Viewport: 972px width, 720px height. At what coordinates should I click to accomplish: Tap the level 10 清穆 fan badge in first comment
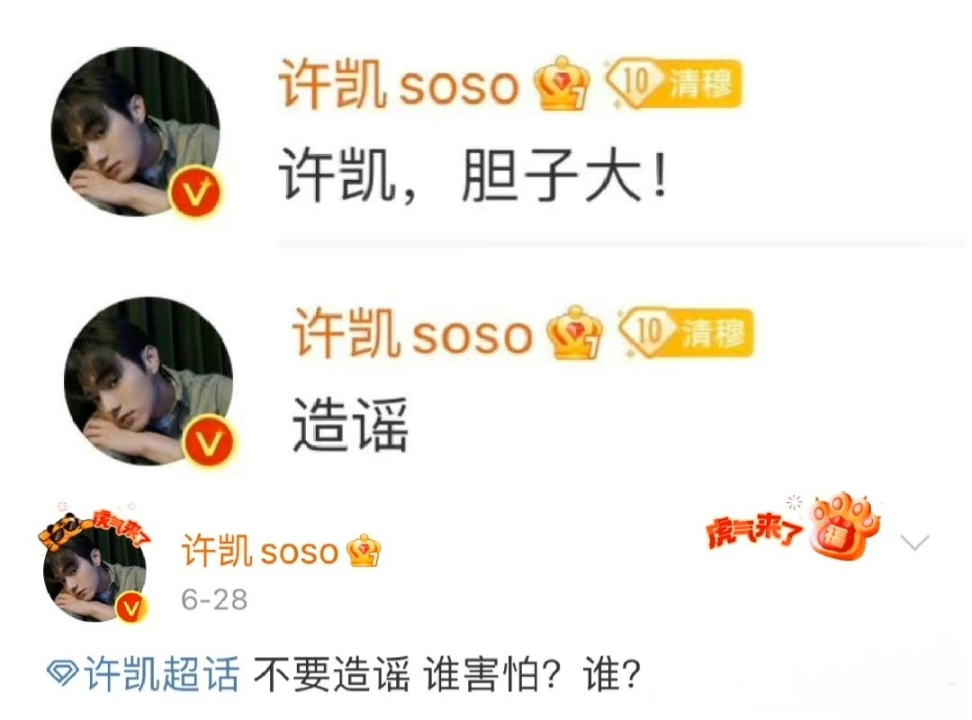coord(673,84)
